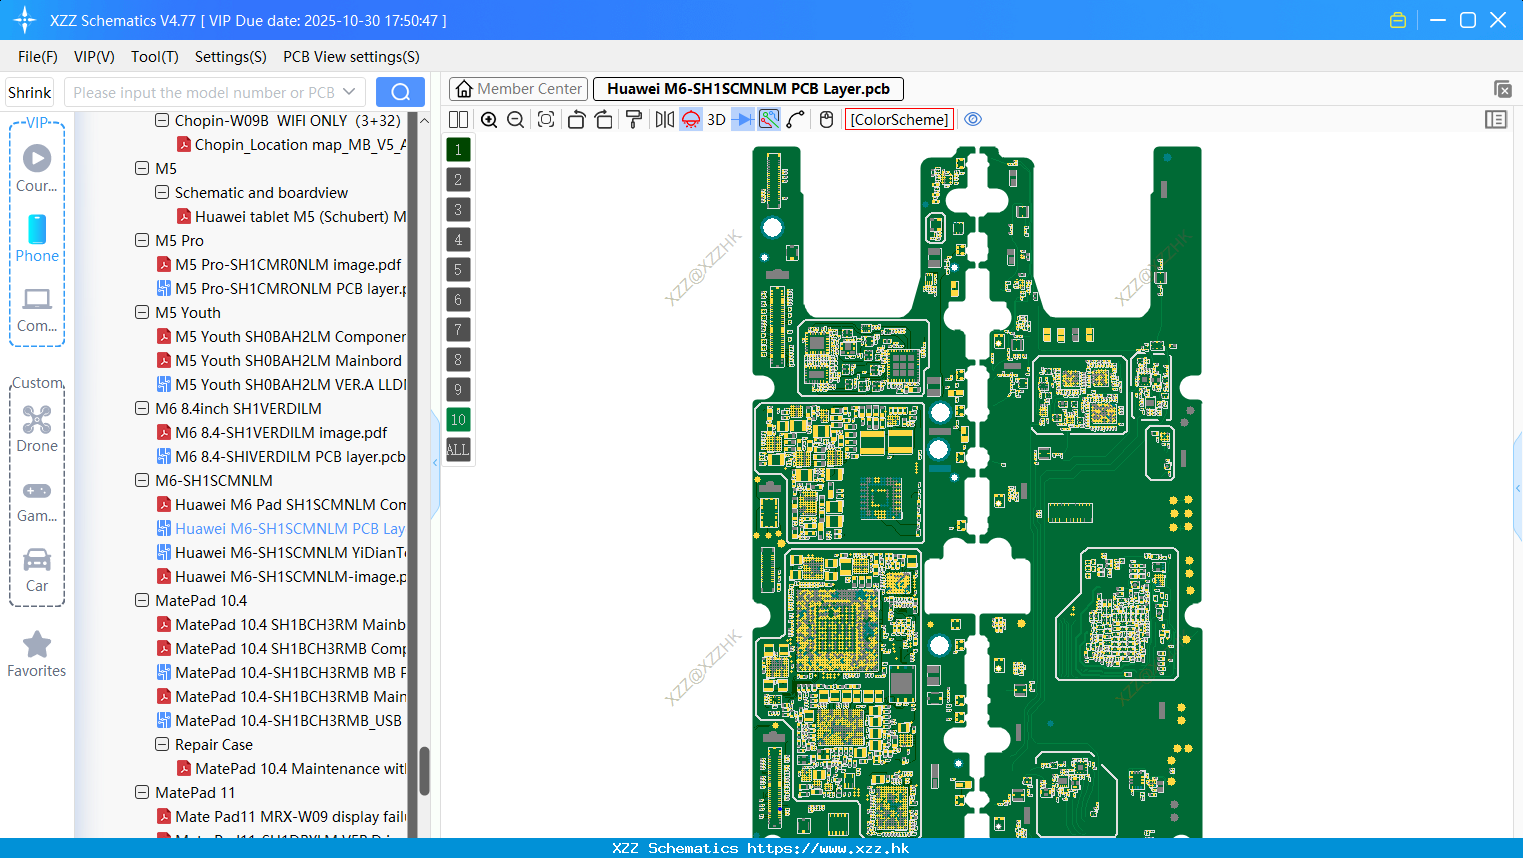
Task: Rotate board clockwise
Action: pyautogui.click(x=603, y=120)
